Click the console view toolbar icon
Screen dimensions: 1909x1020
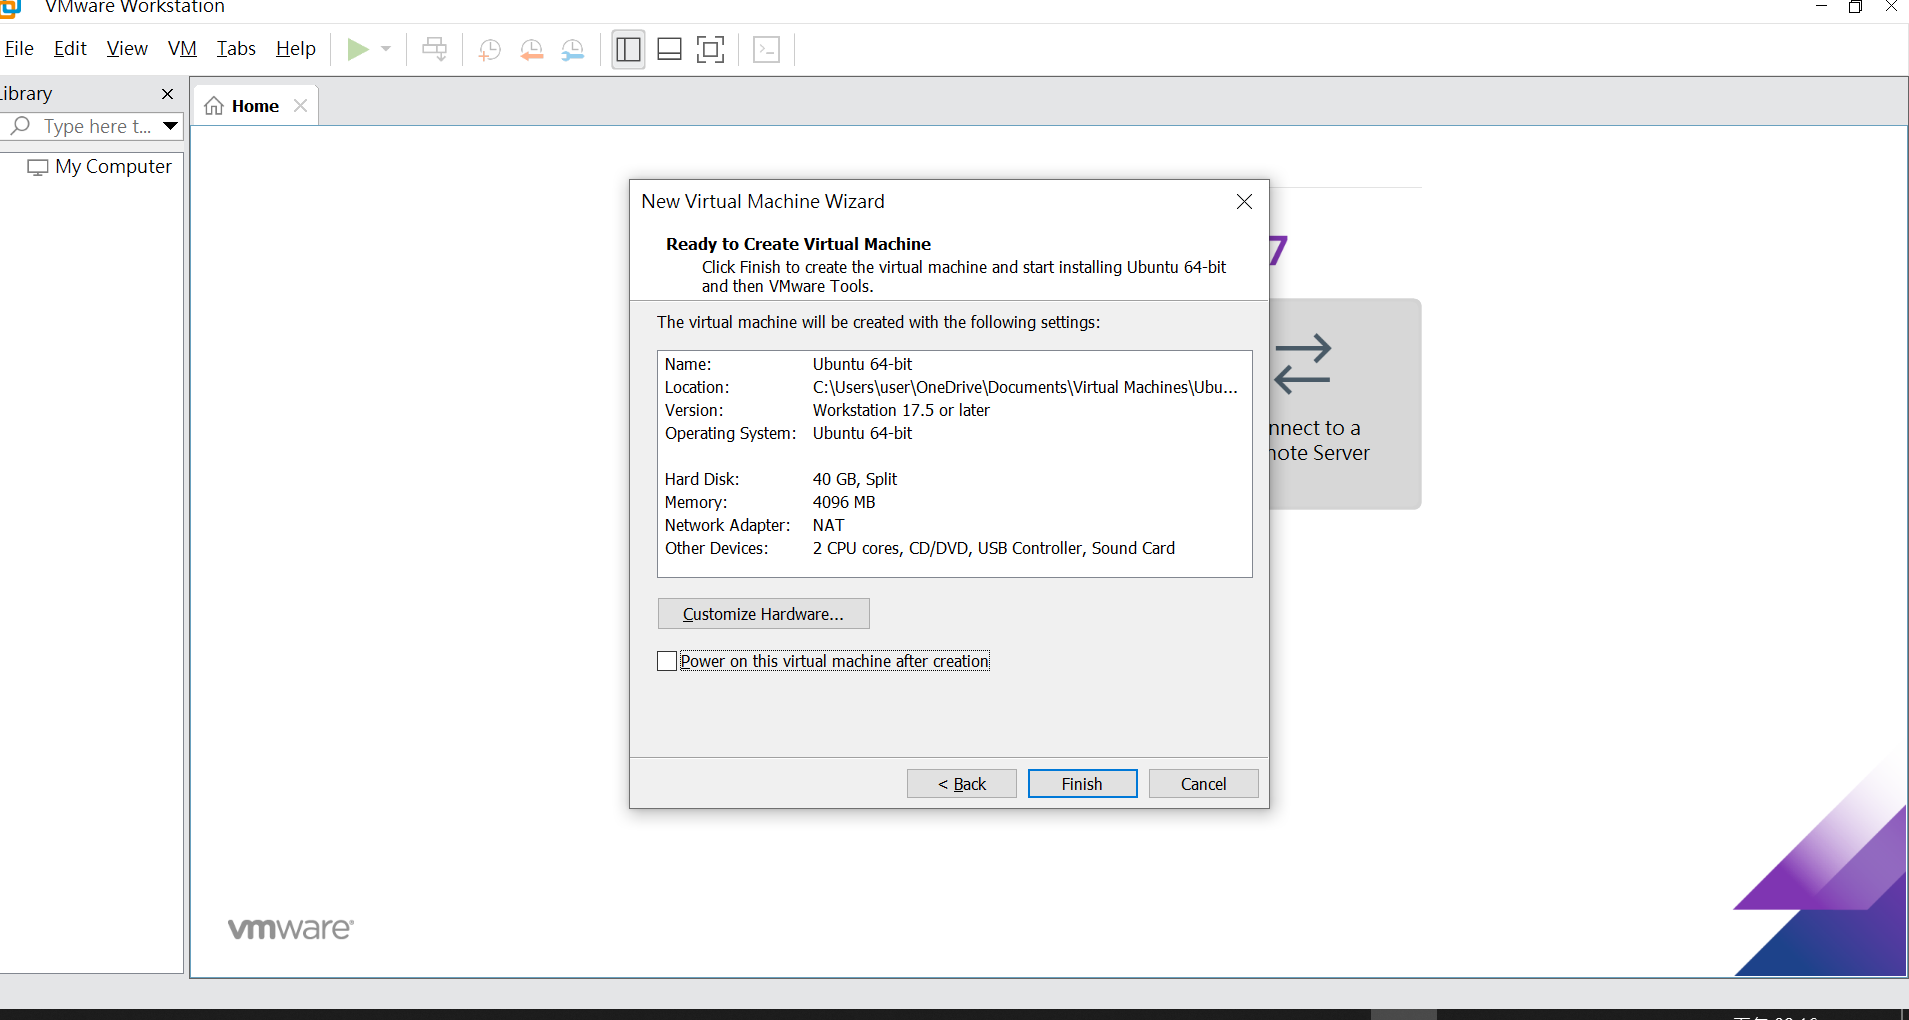(x=767, y=49)
